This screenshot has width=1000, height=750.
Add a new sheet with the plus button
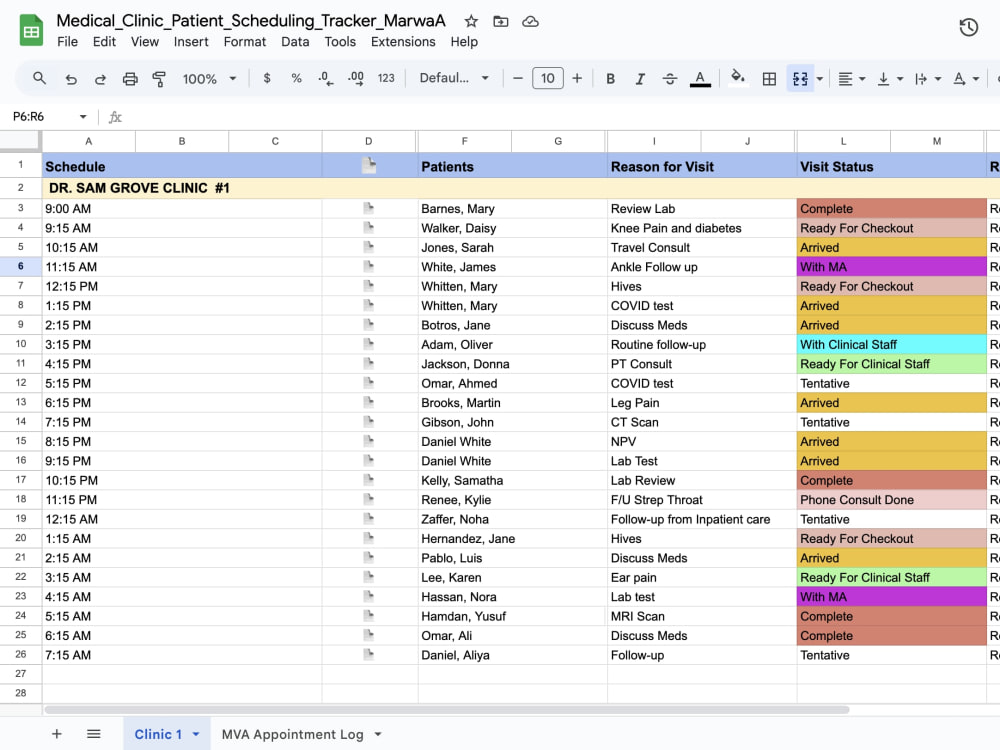pos(57,734)
